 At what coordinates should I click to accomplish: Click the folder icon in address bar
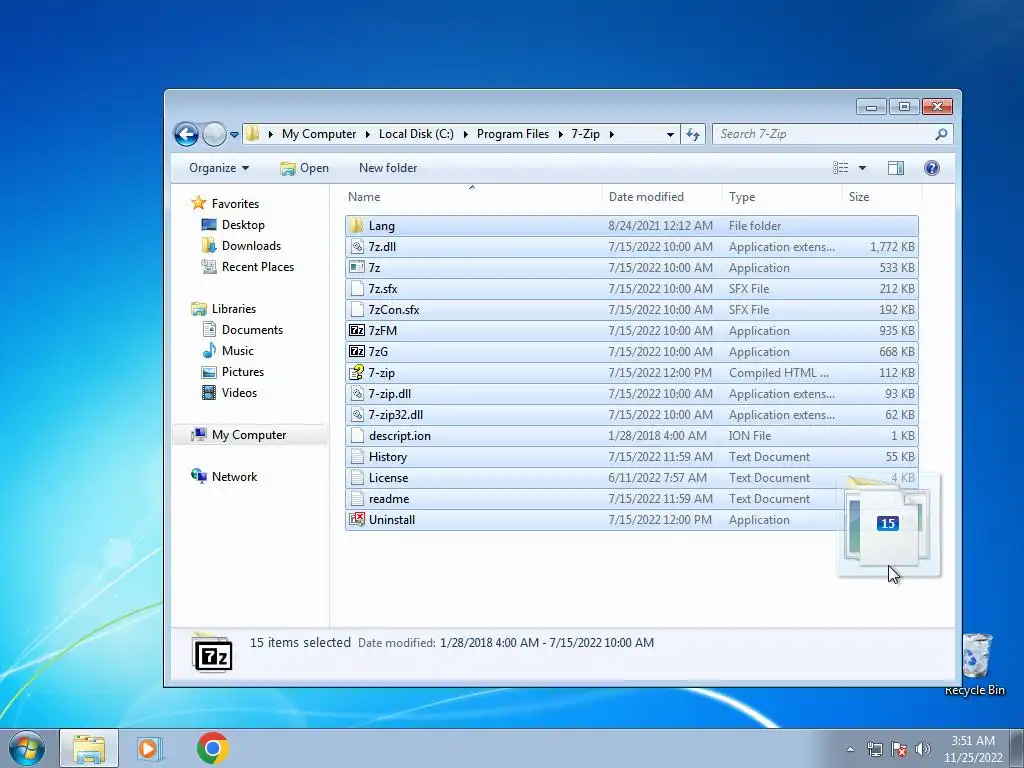253,134
